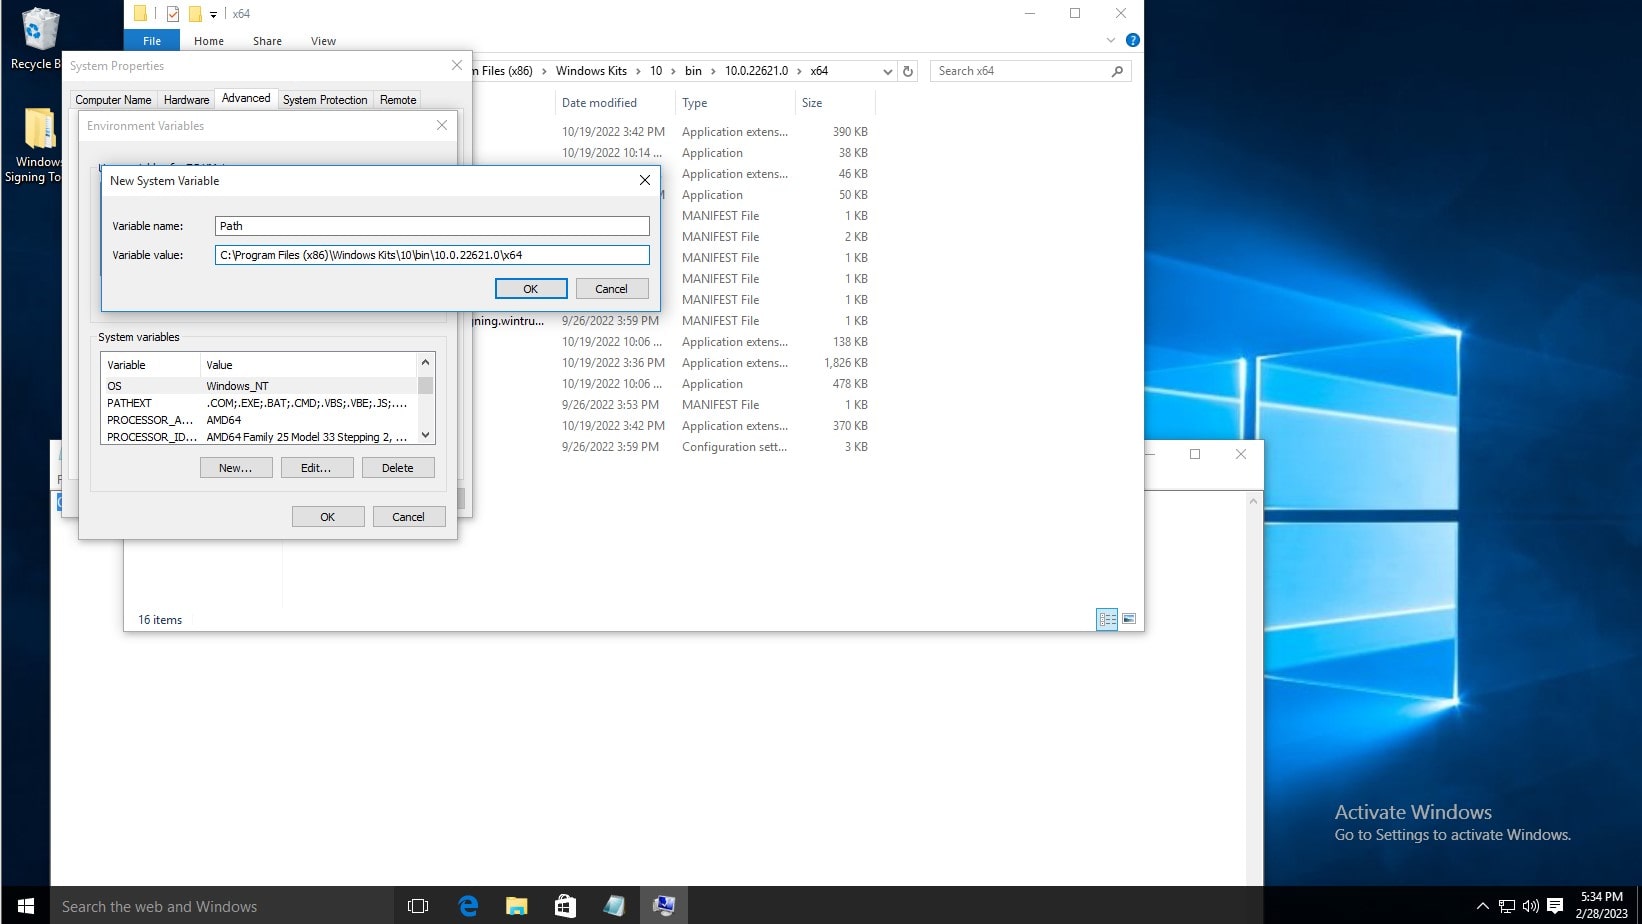Viewport: 1642px width, 924px height.
Task: Open Microsoft Edge from taskbar
Action: tap(468, 906)
